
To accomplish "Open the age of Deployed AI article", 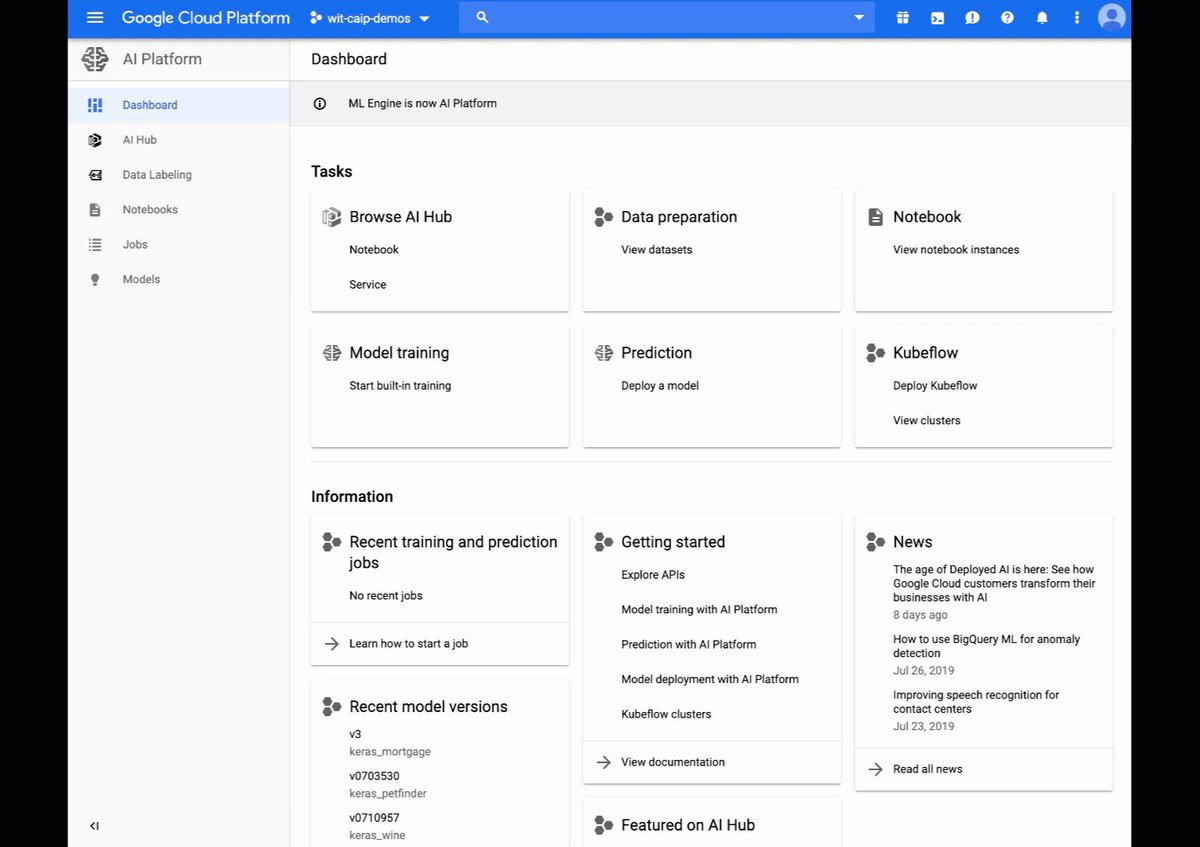I will click(994, 583).
